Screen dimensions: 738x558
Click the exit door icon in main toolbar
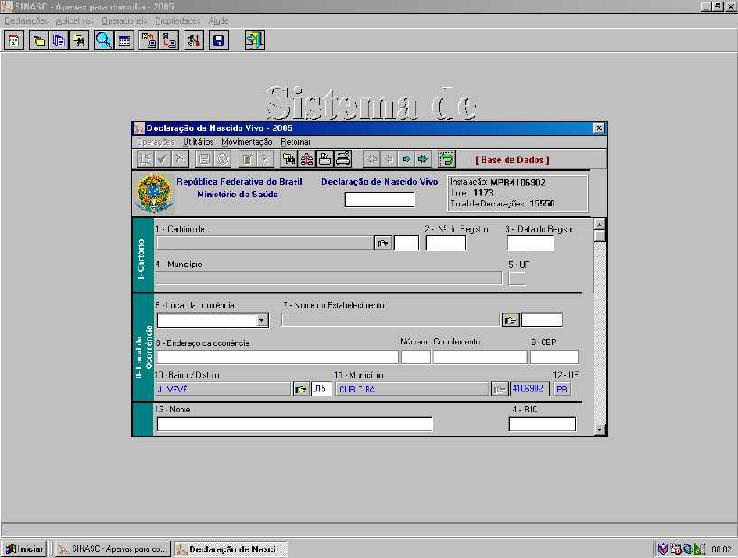point(255,40)
